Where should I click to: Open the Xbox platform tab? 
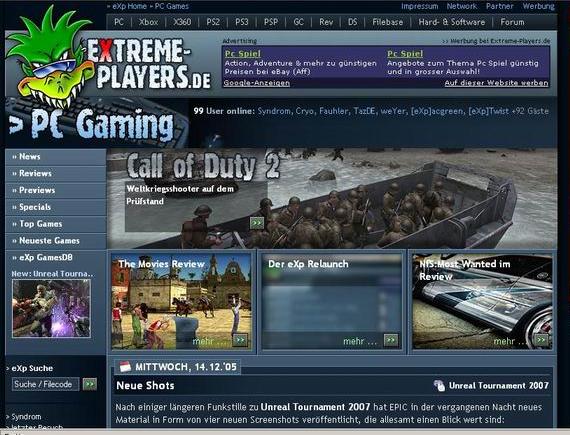[148, 22]
